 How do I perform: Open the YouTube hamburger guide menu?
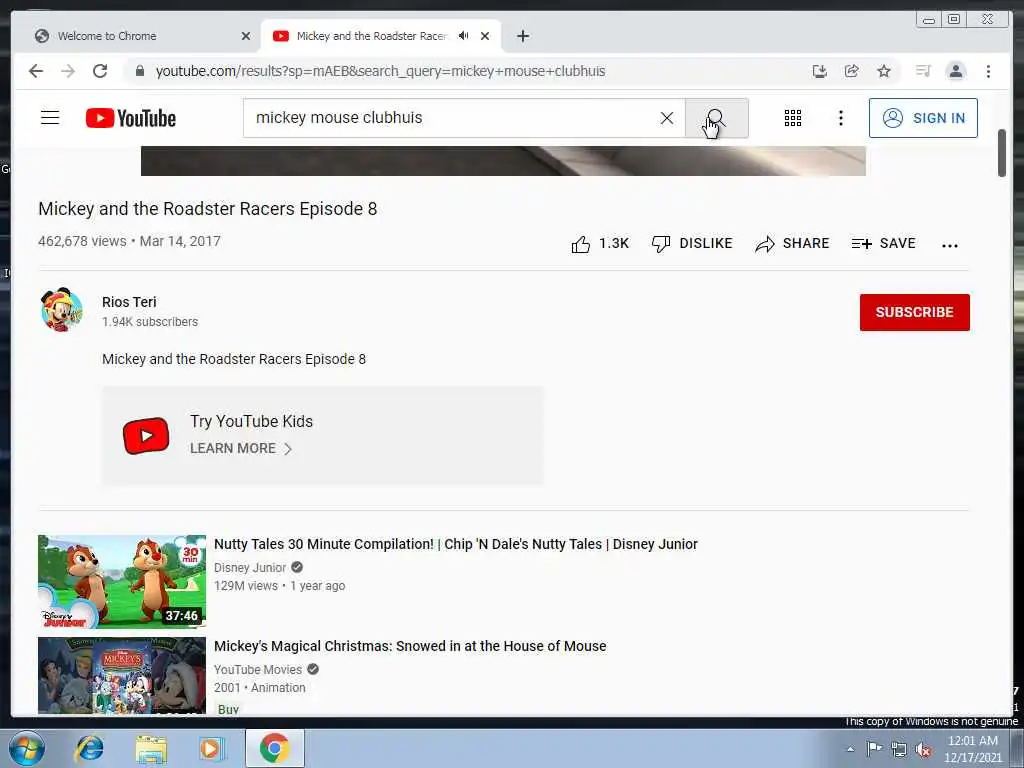50,118
